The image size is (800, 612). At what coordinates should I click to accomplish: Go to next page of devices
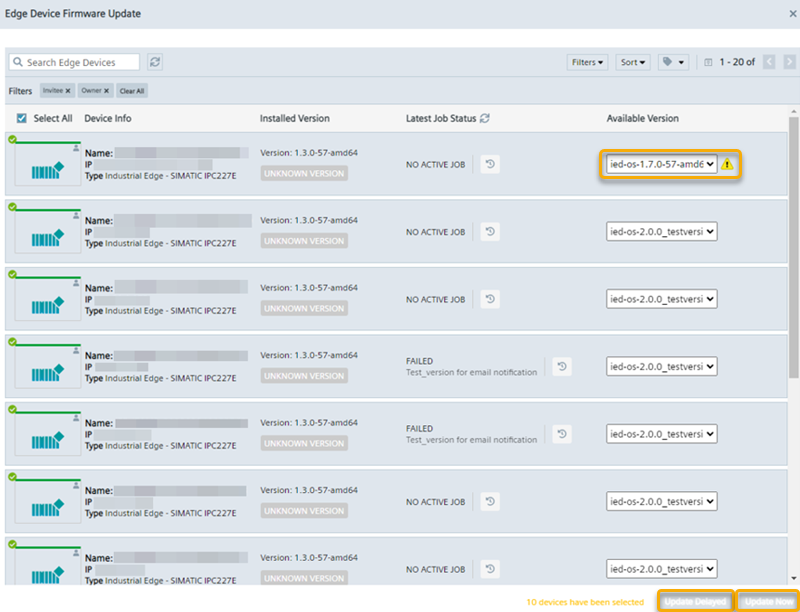click(787, 62)
